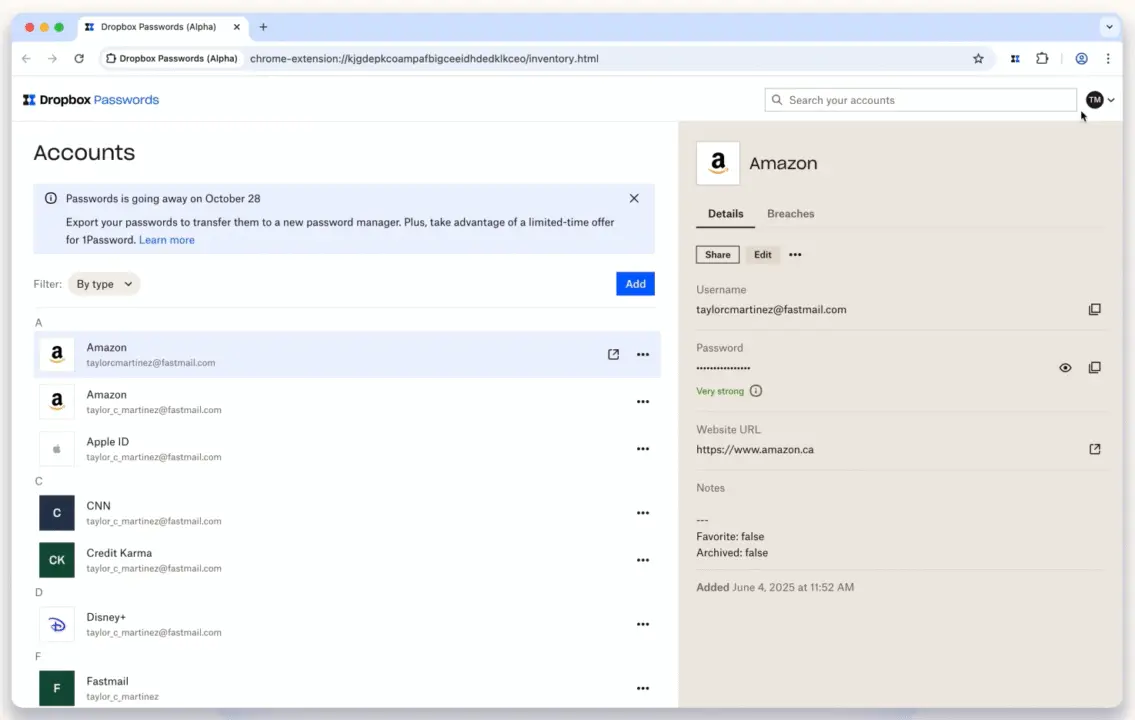The image size is (1135, 720).
Task: Launch the selected Amazon account site
Action: pos(613,355)
